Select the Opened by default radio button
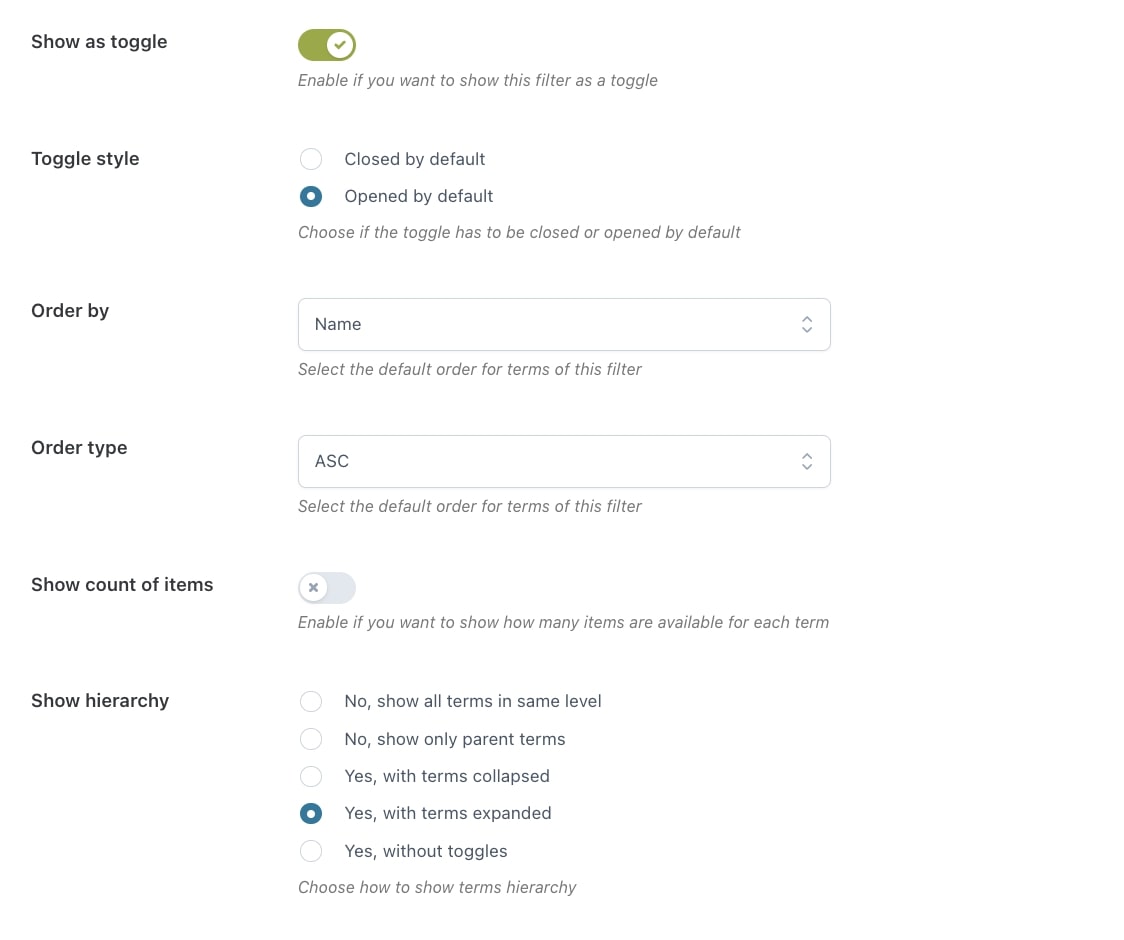The width and height of the screenshot is (1124, 940). (311, 196)
